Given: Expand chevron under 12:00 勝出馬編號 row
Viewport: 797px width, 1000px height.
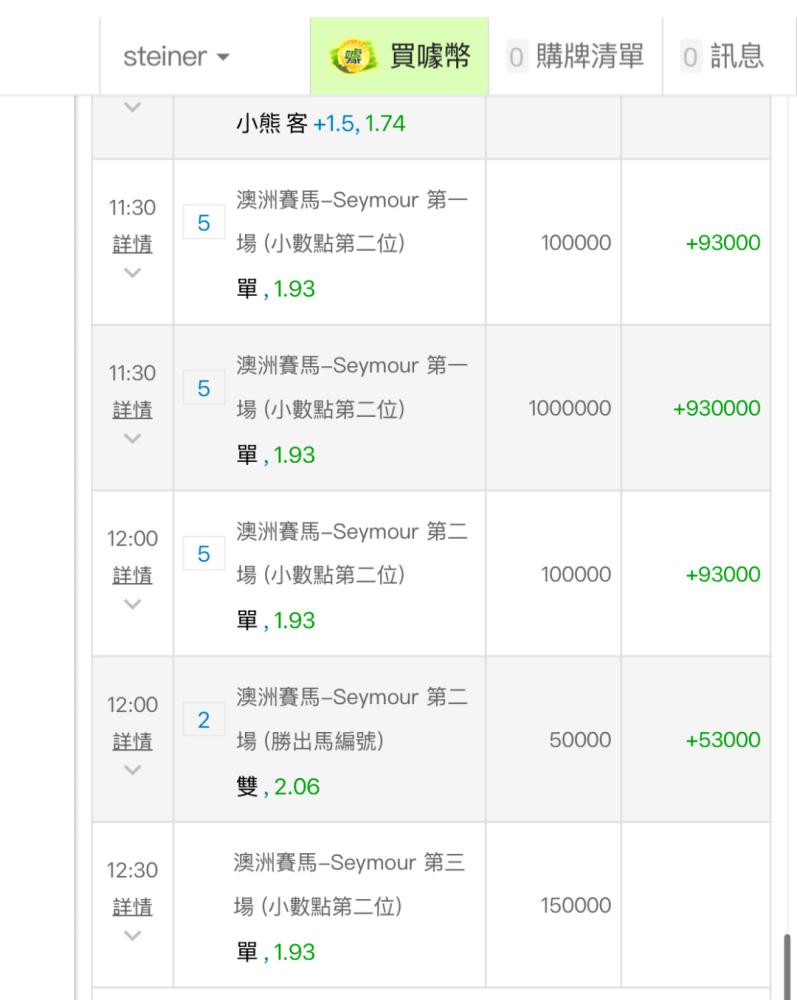Looking at the screenshot, I should click(x=132, y=770).
